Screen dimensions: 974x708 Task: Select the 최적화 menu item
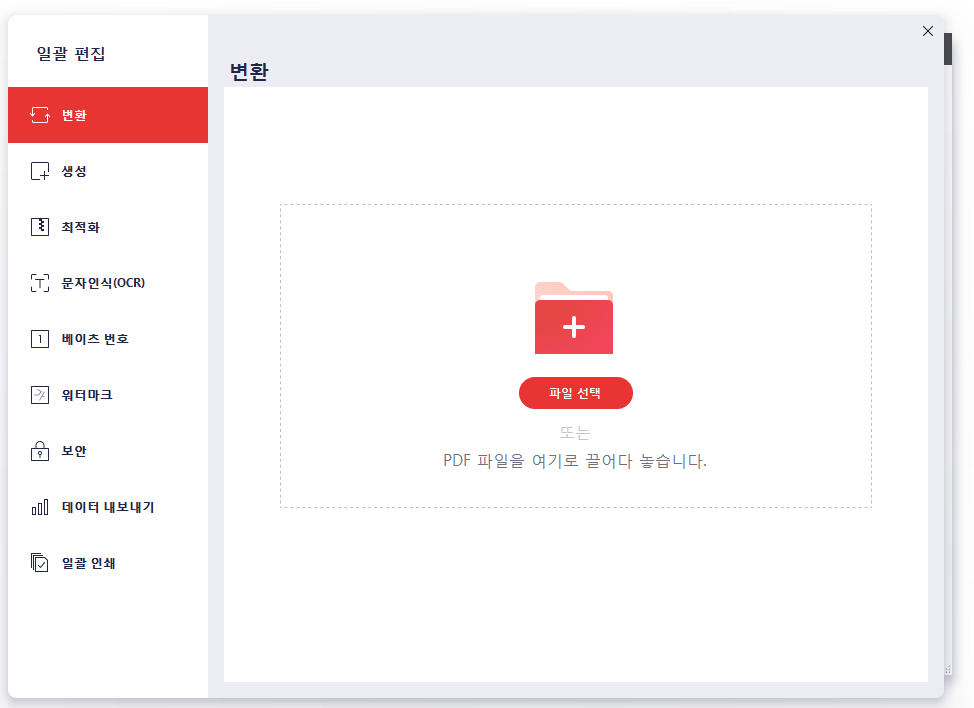(108, 227)
